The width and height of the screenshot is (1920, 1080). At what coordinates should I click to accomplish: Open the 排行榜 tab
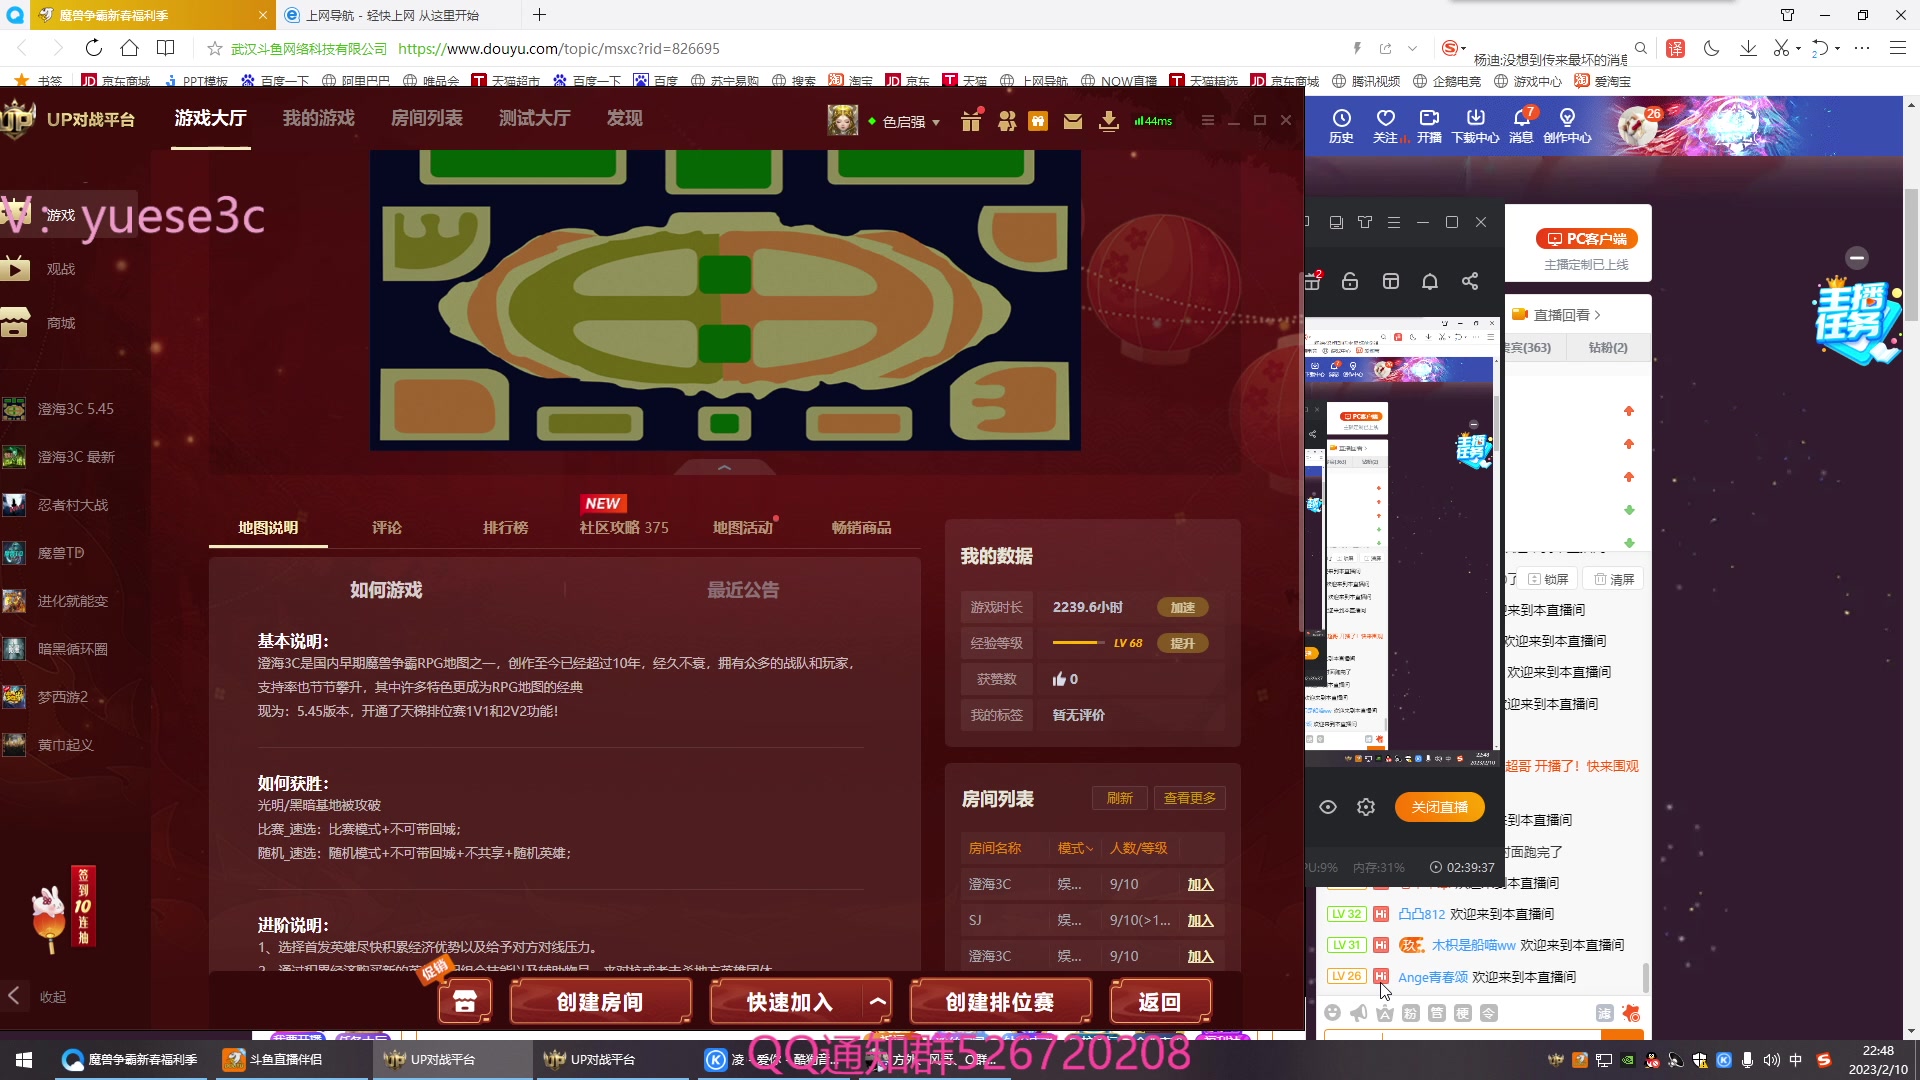(x=505, y=527)
